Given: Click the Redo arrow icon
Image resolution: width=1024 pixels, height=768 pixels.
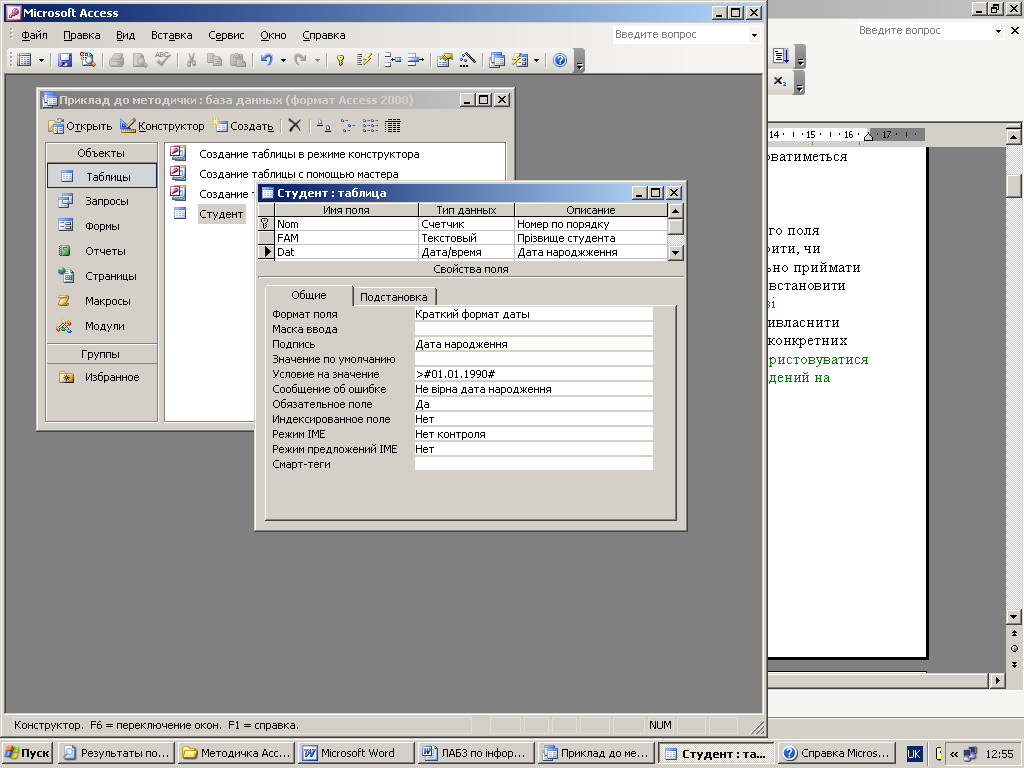Looking at the screenshot, I should pos(300,60).
